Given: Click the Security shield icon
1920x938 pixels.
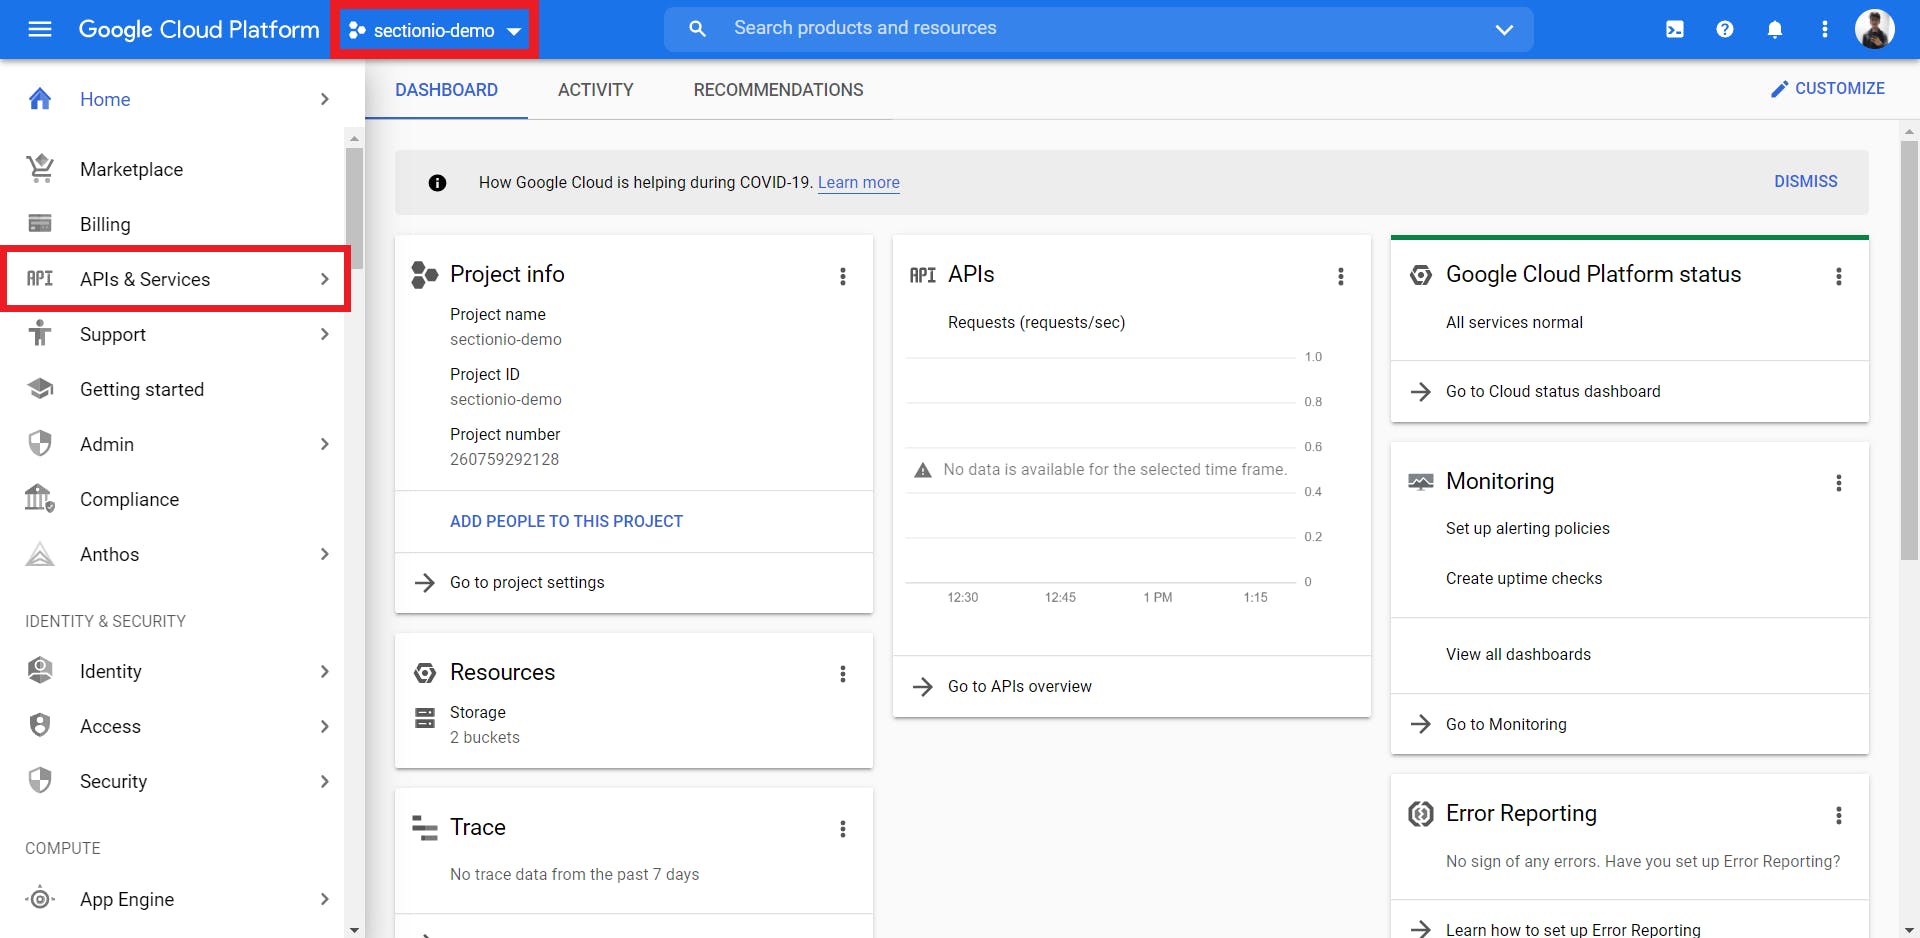Looking at the screenshot, I should pos(40,780).
